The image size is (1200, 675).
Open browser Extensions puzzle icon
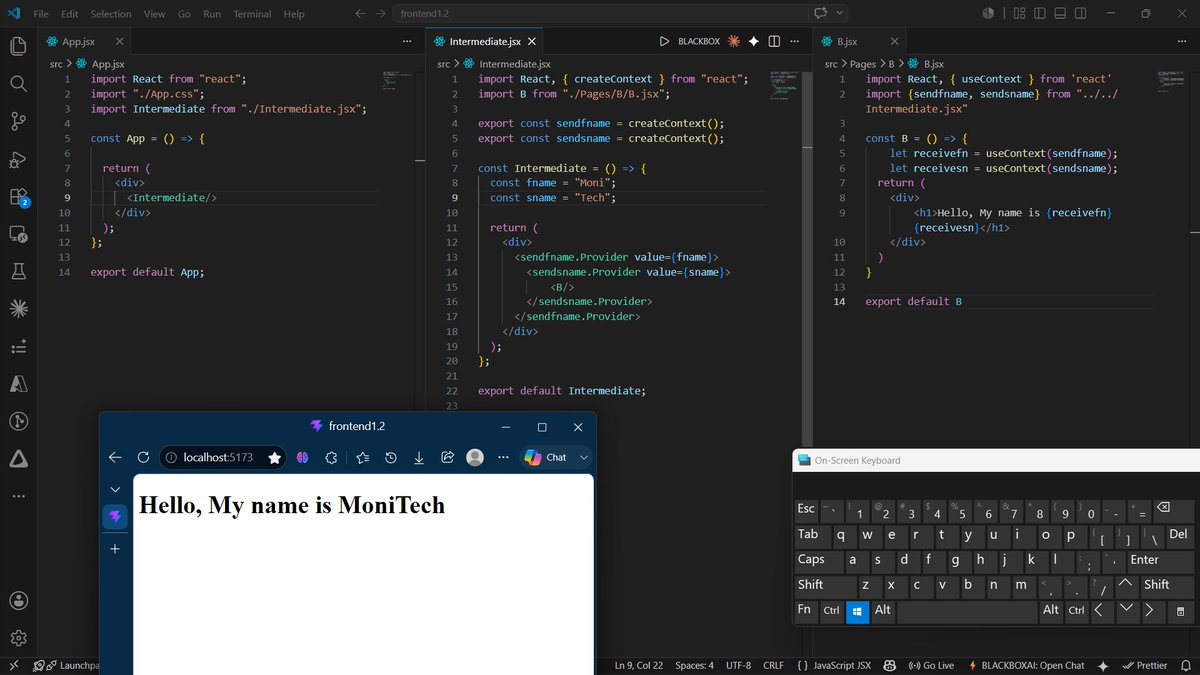[331, 457]
